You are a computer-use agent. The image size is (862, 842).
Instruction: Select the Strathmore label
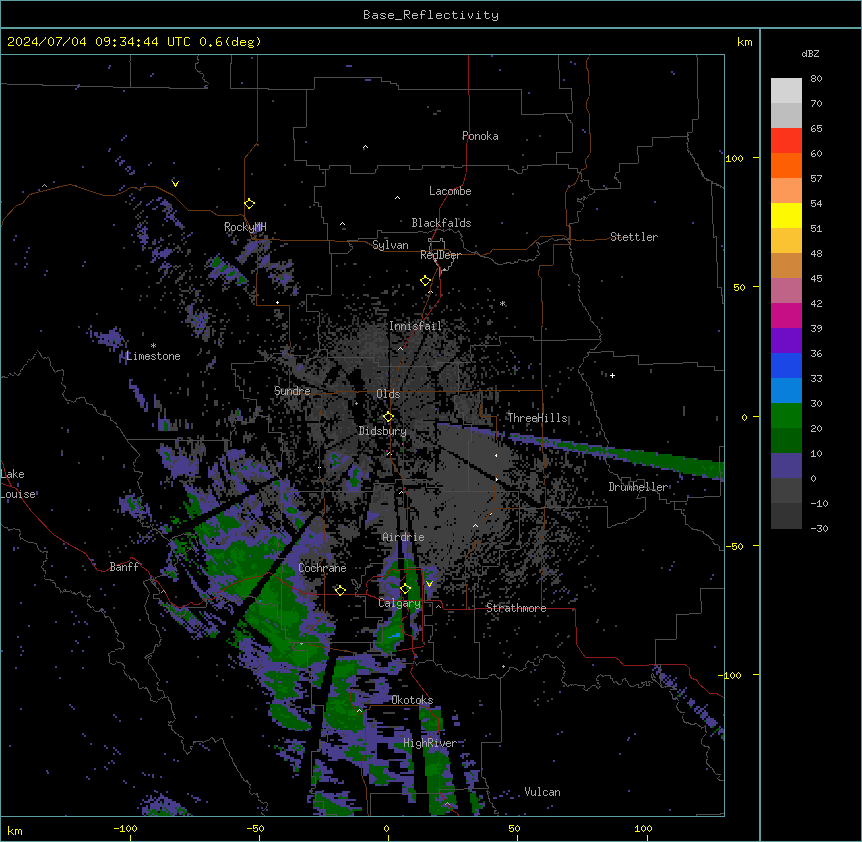coord(516,608)
